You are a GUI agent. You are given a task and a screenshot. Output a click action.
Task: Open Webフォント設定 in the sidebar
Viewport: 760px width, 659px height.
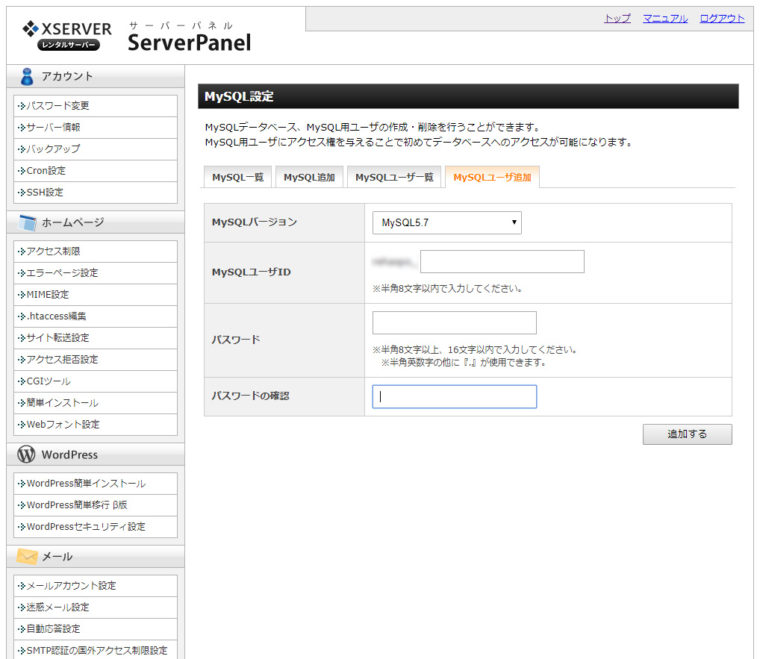pyautogui.click(x=95, y=424)
